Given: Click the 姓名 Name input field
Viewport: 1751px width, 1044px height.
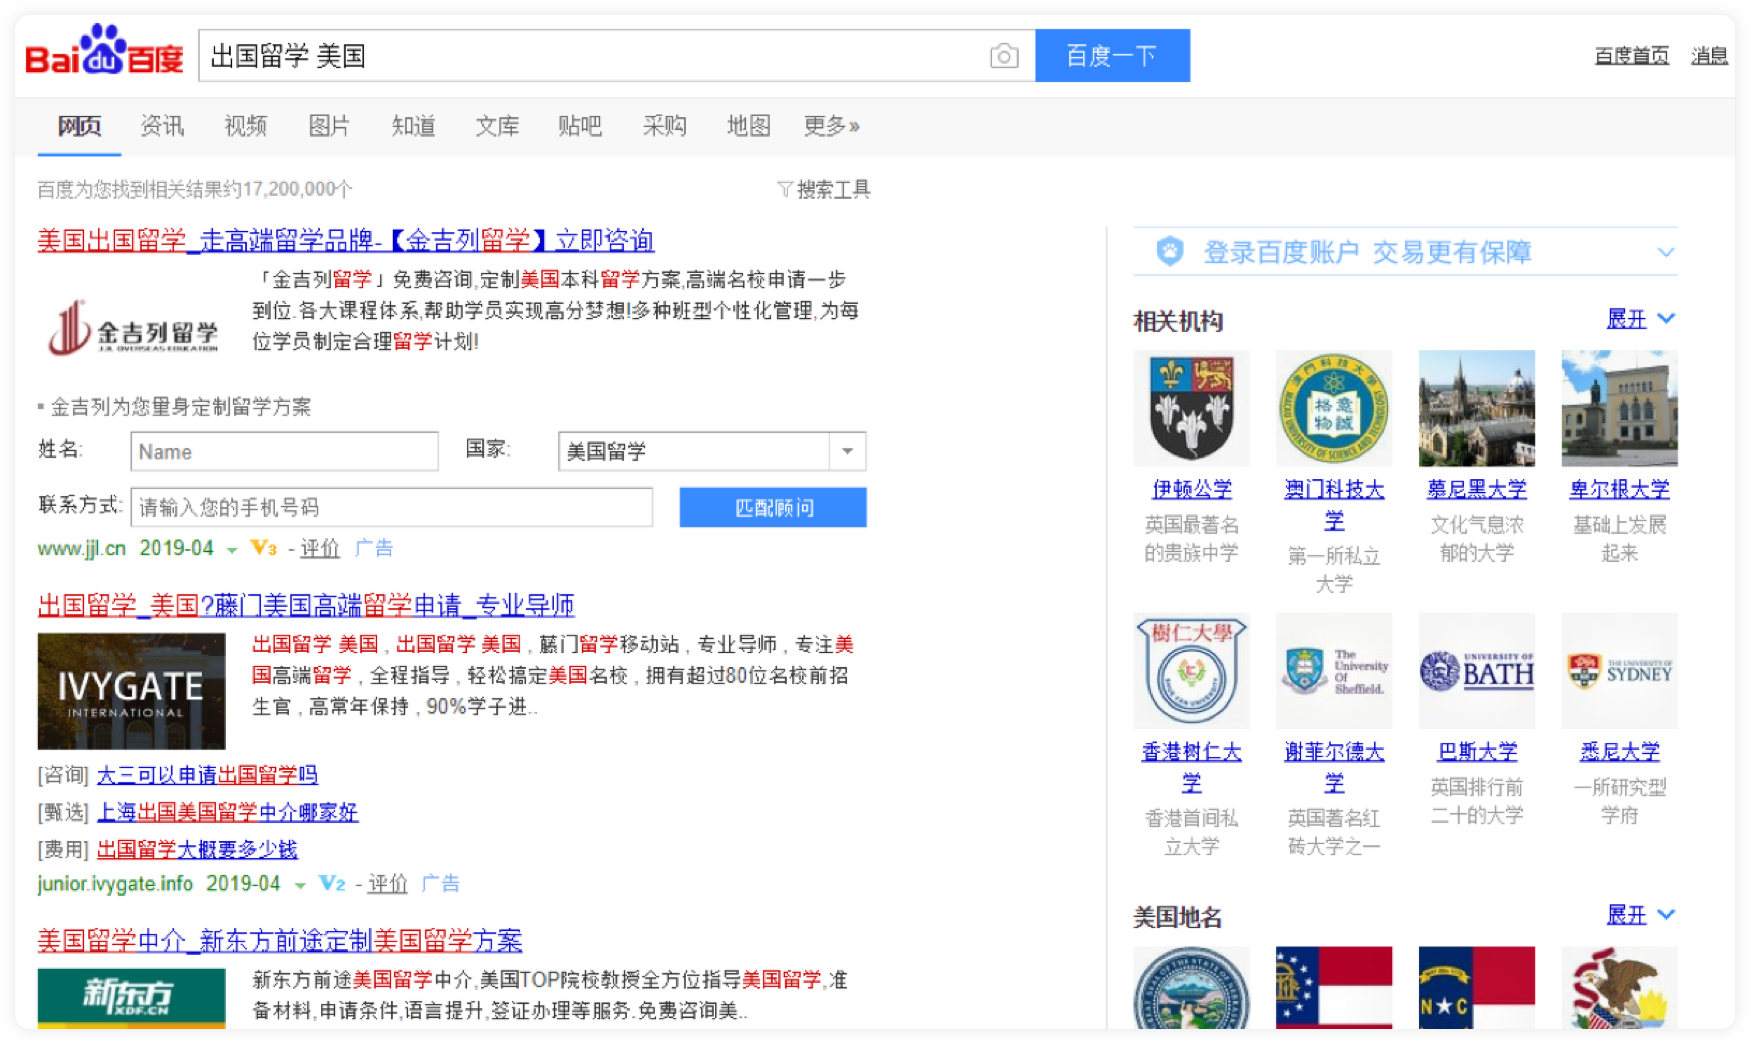Looking at the screenshot, I should (284, 451).
